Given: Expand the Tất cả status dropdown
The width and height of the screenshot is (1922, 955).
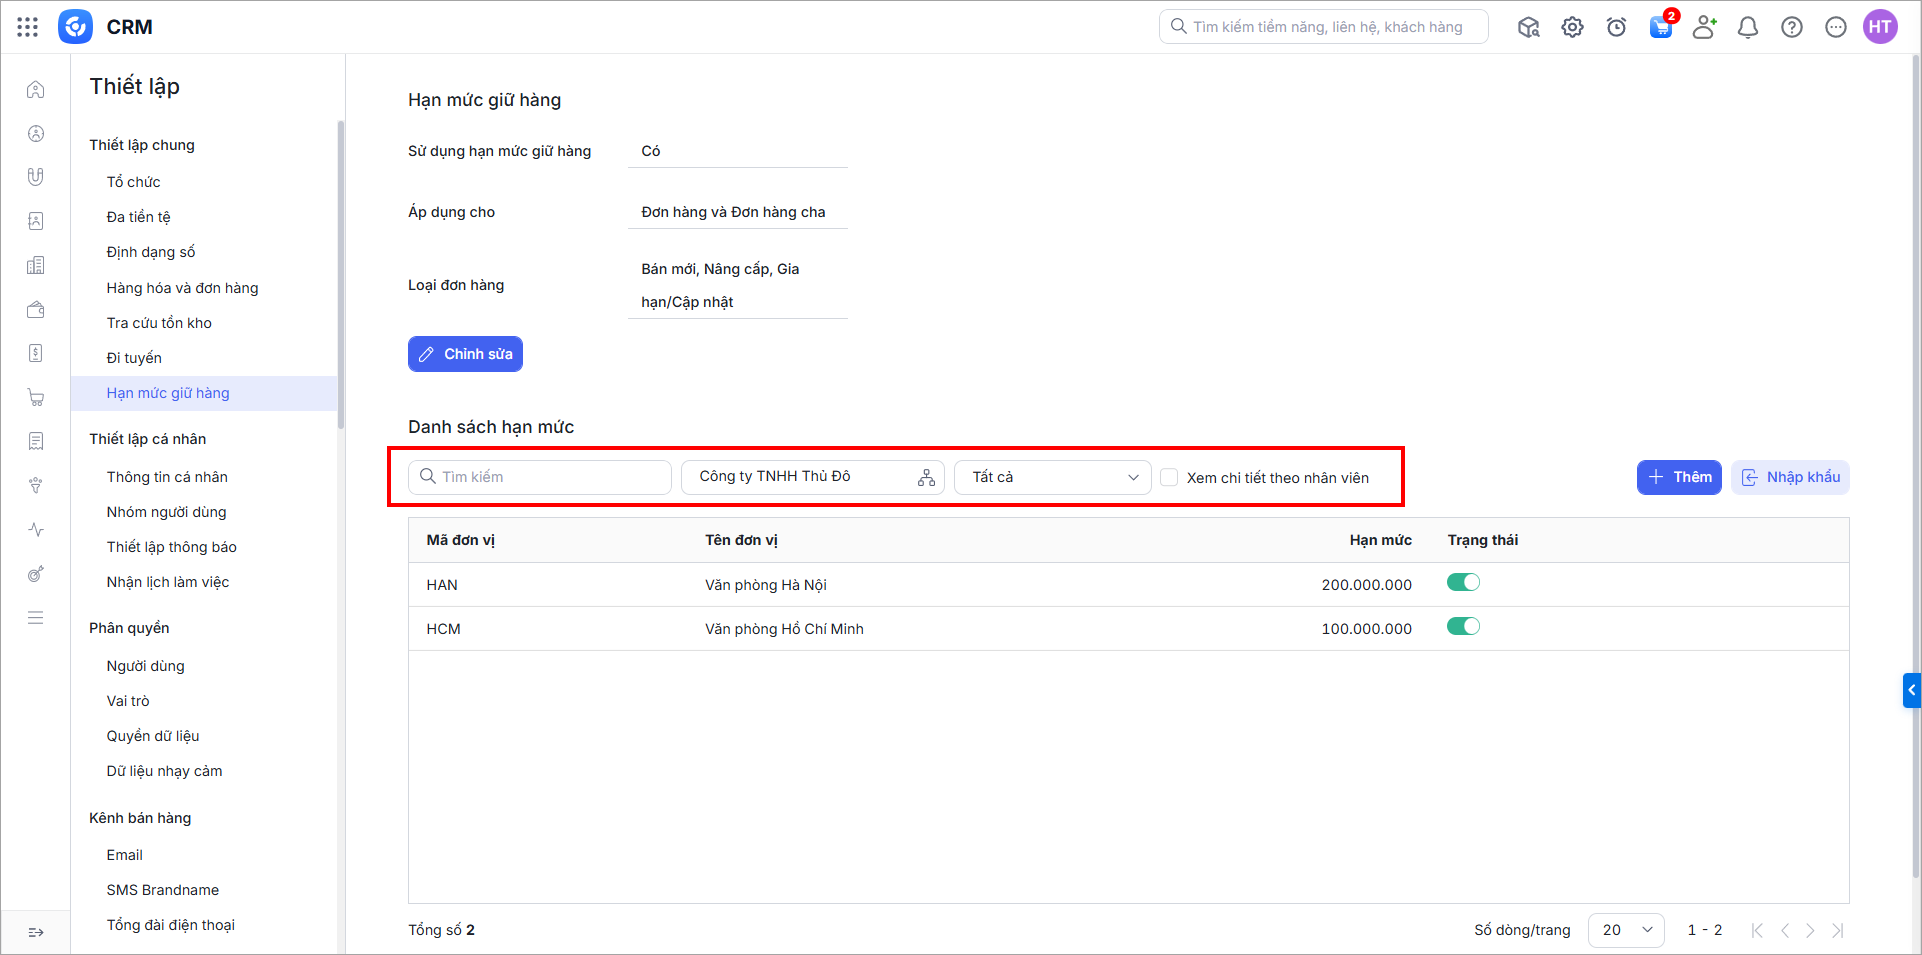Looking at the screenshot, I should pos(1053,477).
